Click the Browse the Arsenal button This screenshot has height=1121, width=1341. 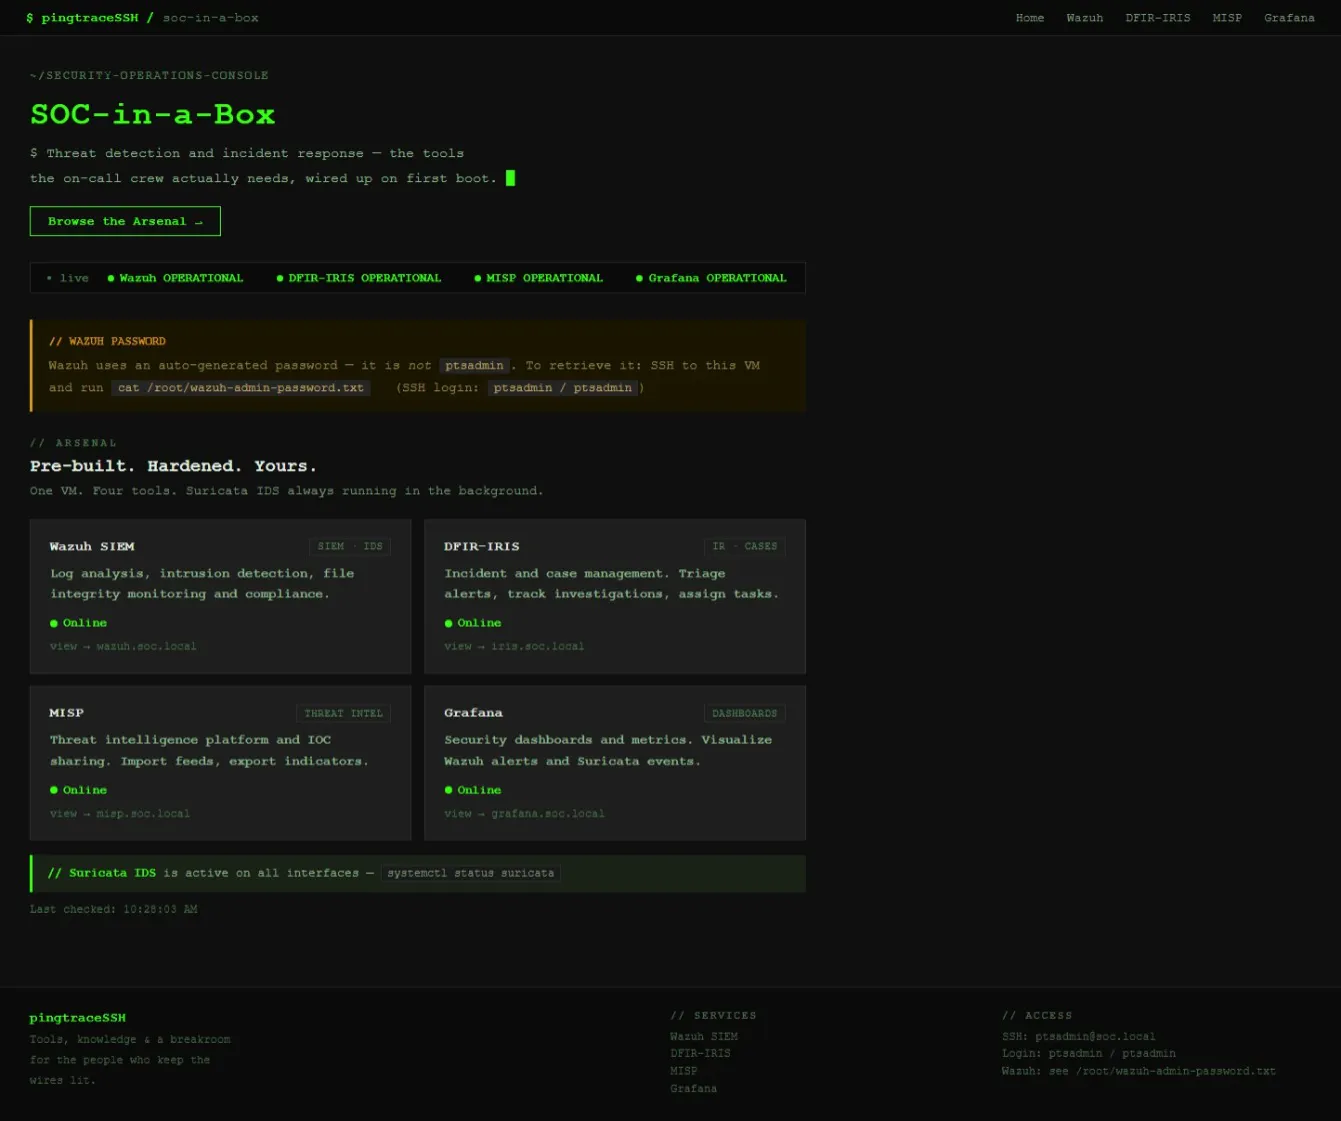(125, 221)
